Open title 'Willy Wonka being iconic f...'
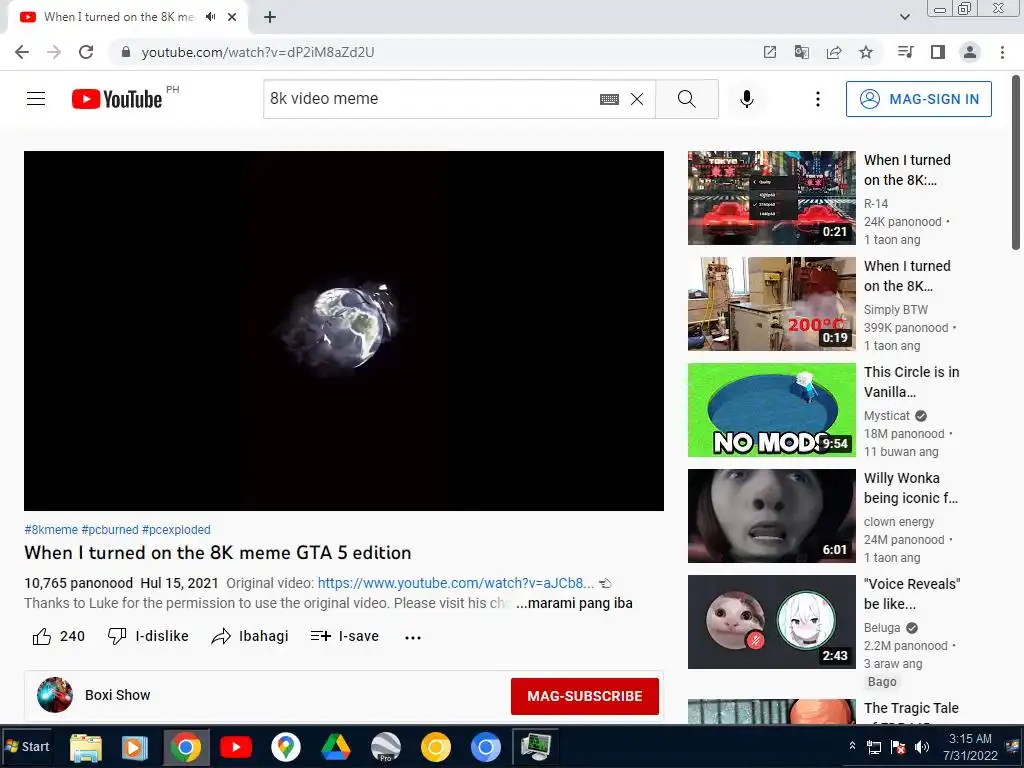This screenshot has width=1024, height=768. point(910,488)
